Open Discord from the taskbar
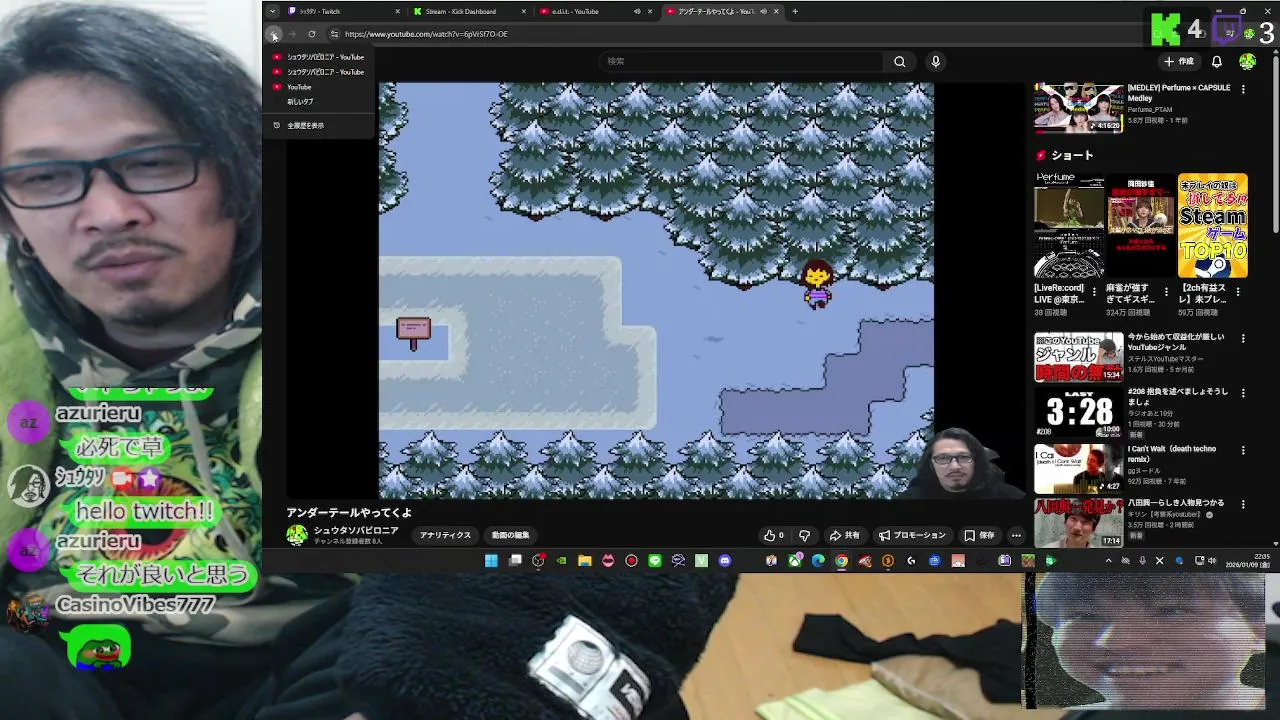 (x=725, y=561)
